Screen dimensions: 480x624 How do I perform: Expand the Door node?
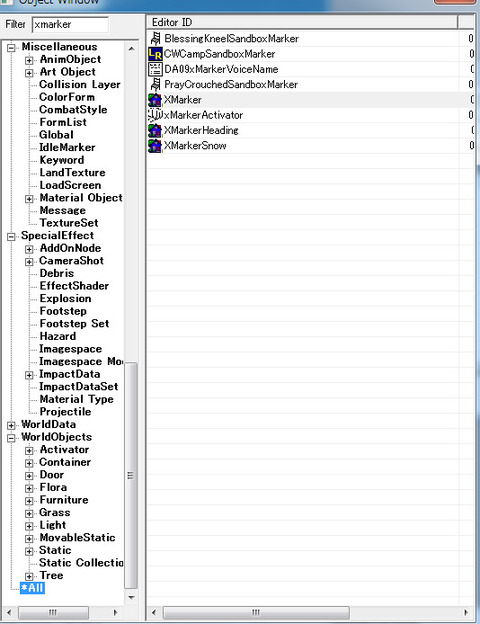[29, 476]
